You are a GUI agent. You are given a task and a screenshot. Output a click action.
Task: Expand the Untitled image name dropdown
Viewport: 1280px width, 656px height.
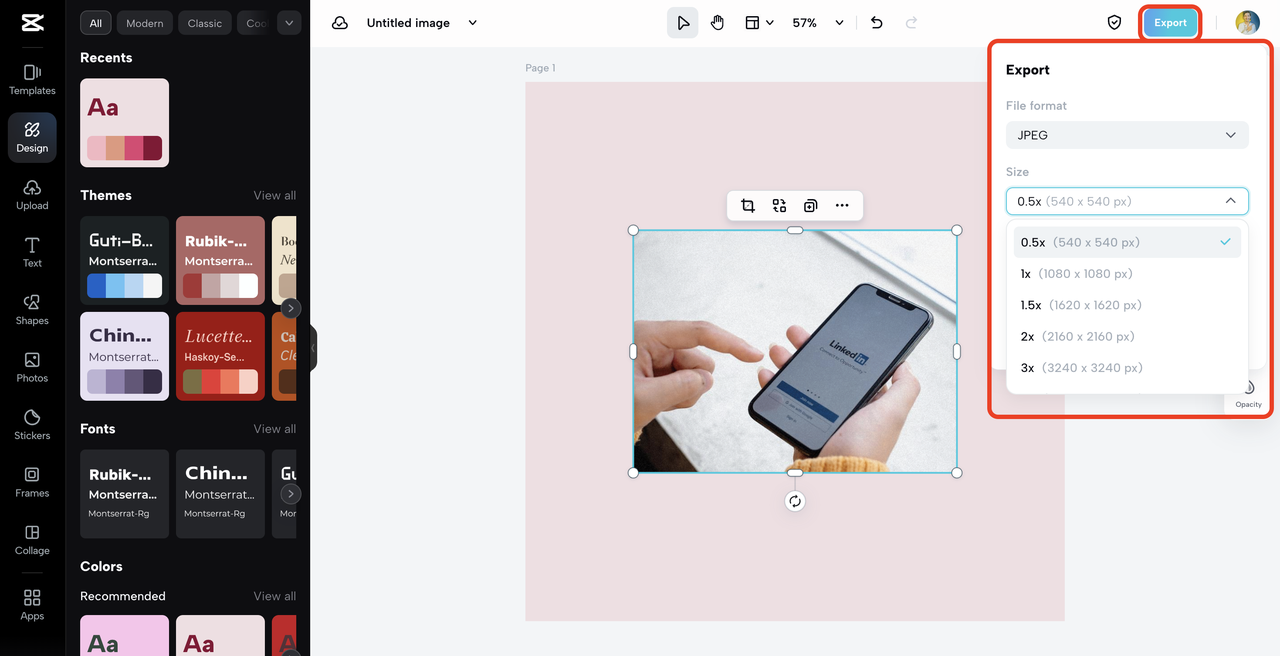[473, 23]
